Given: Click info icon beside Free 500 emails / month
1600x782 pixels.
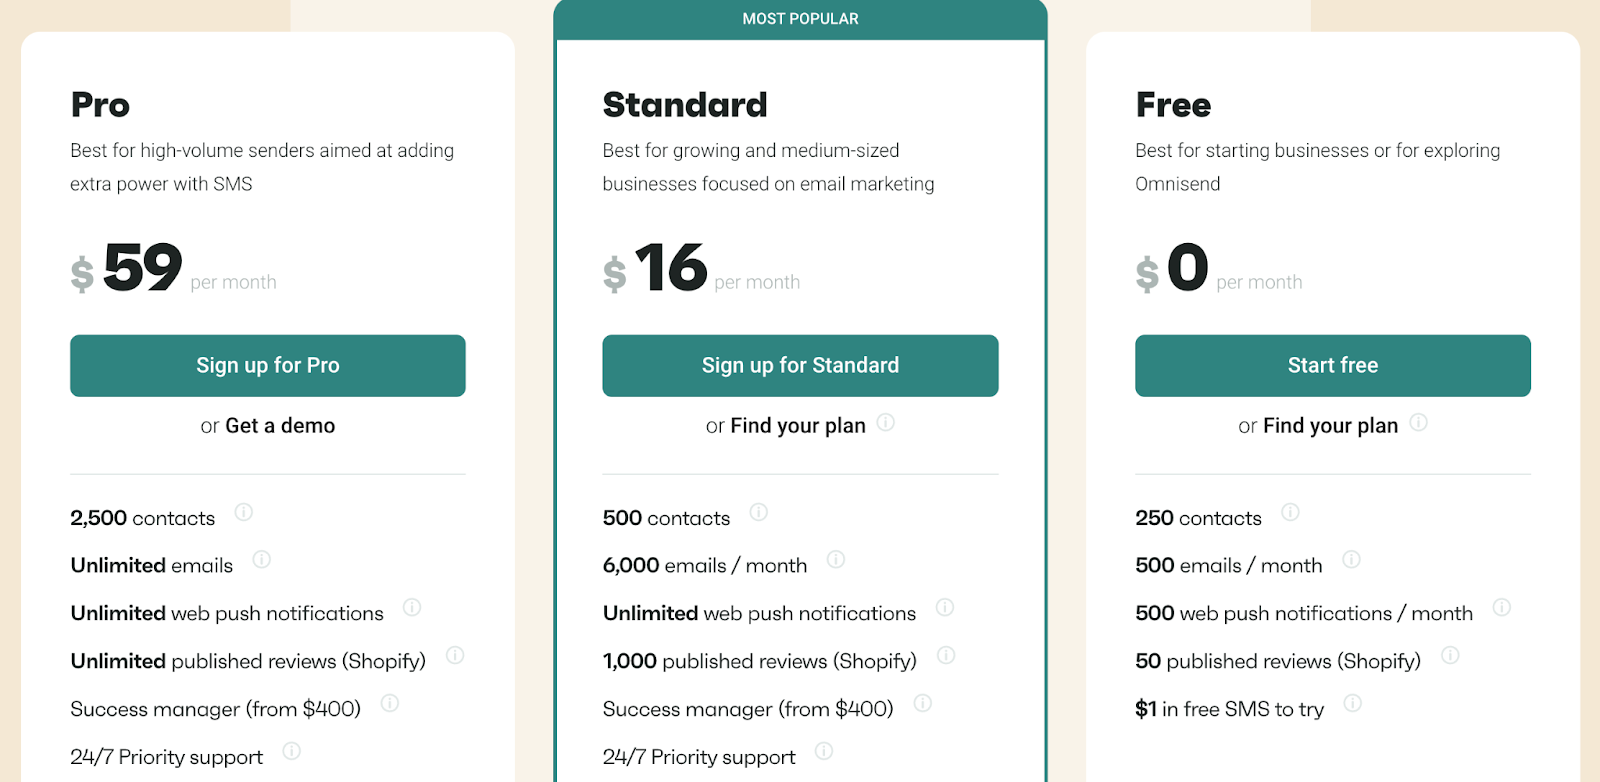Looking at the screenshot, I should [1351, 560].
